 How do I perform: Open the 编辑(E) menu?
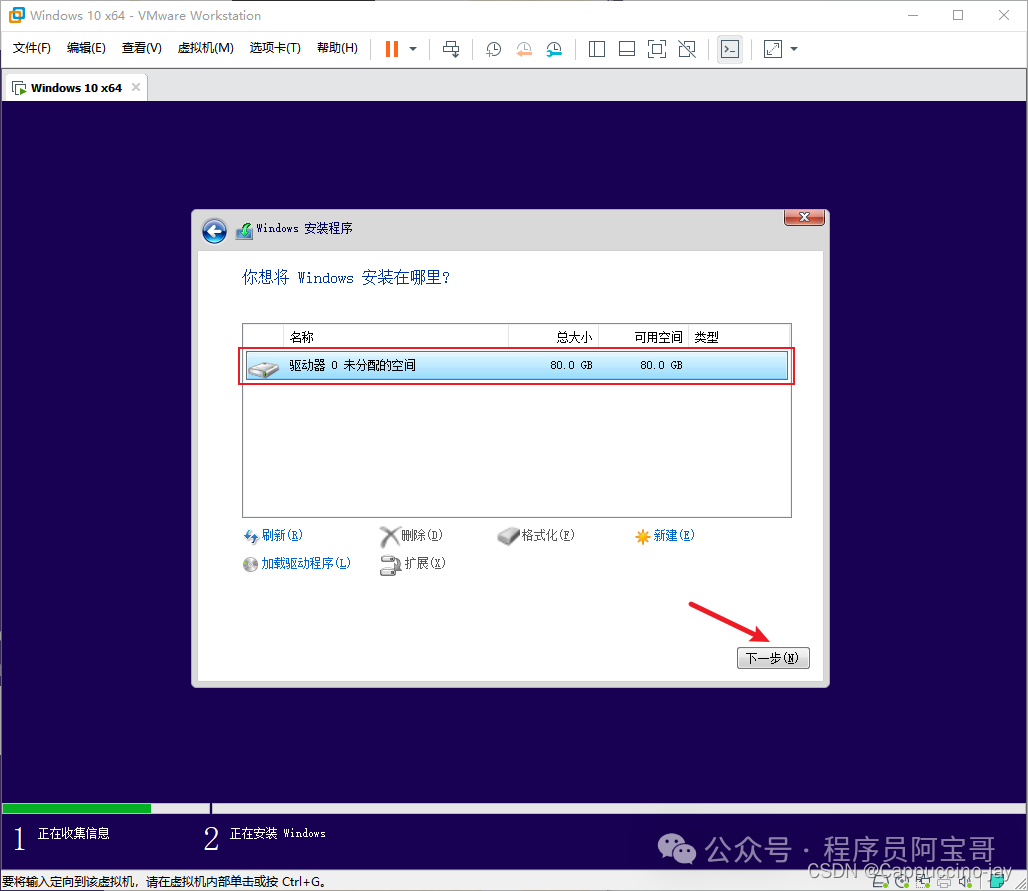[86, 48]
